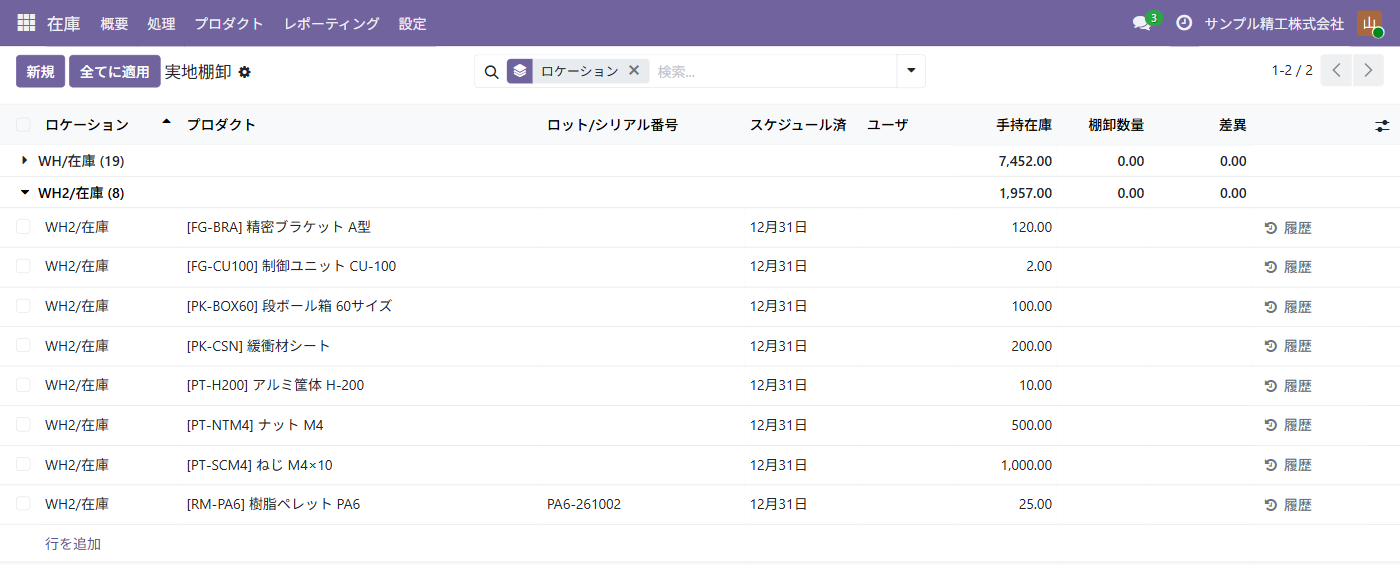Image resolution: width=1400 pixels, height=565 pixels.
Task: Open the 設定 menu
Action: [412, 23]
